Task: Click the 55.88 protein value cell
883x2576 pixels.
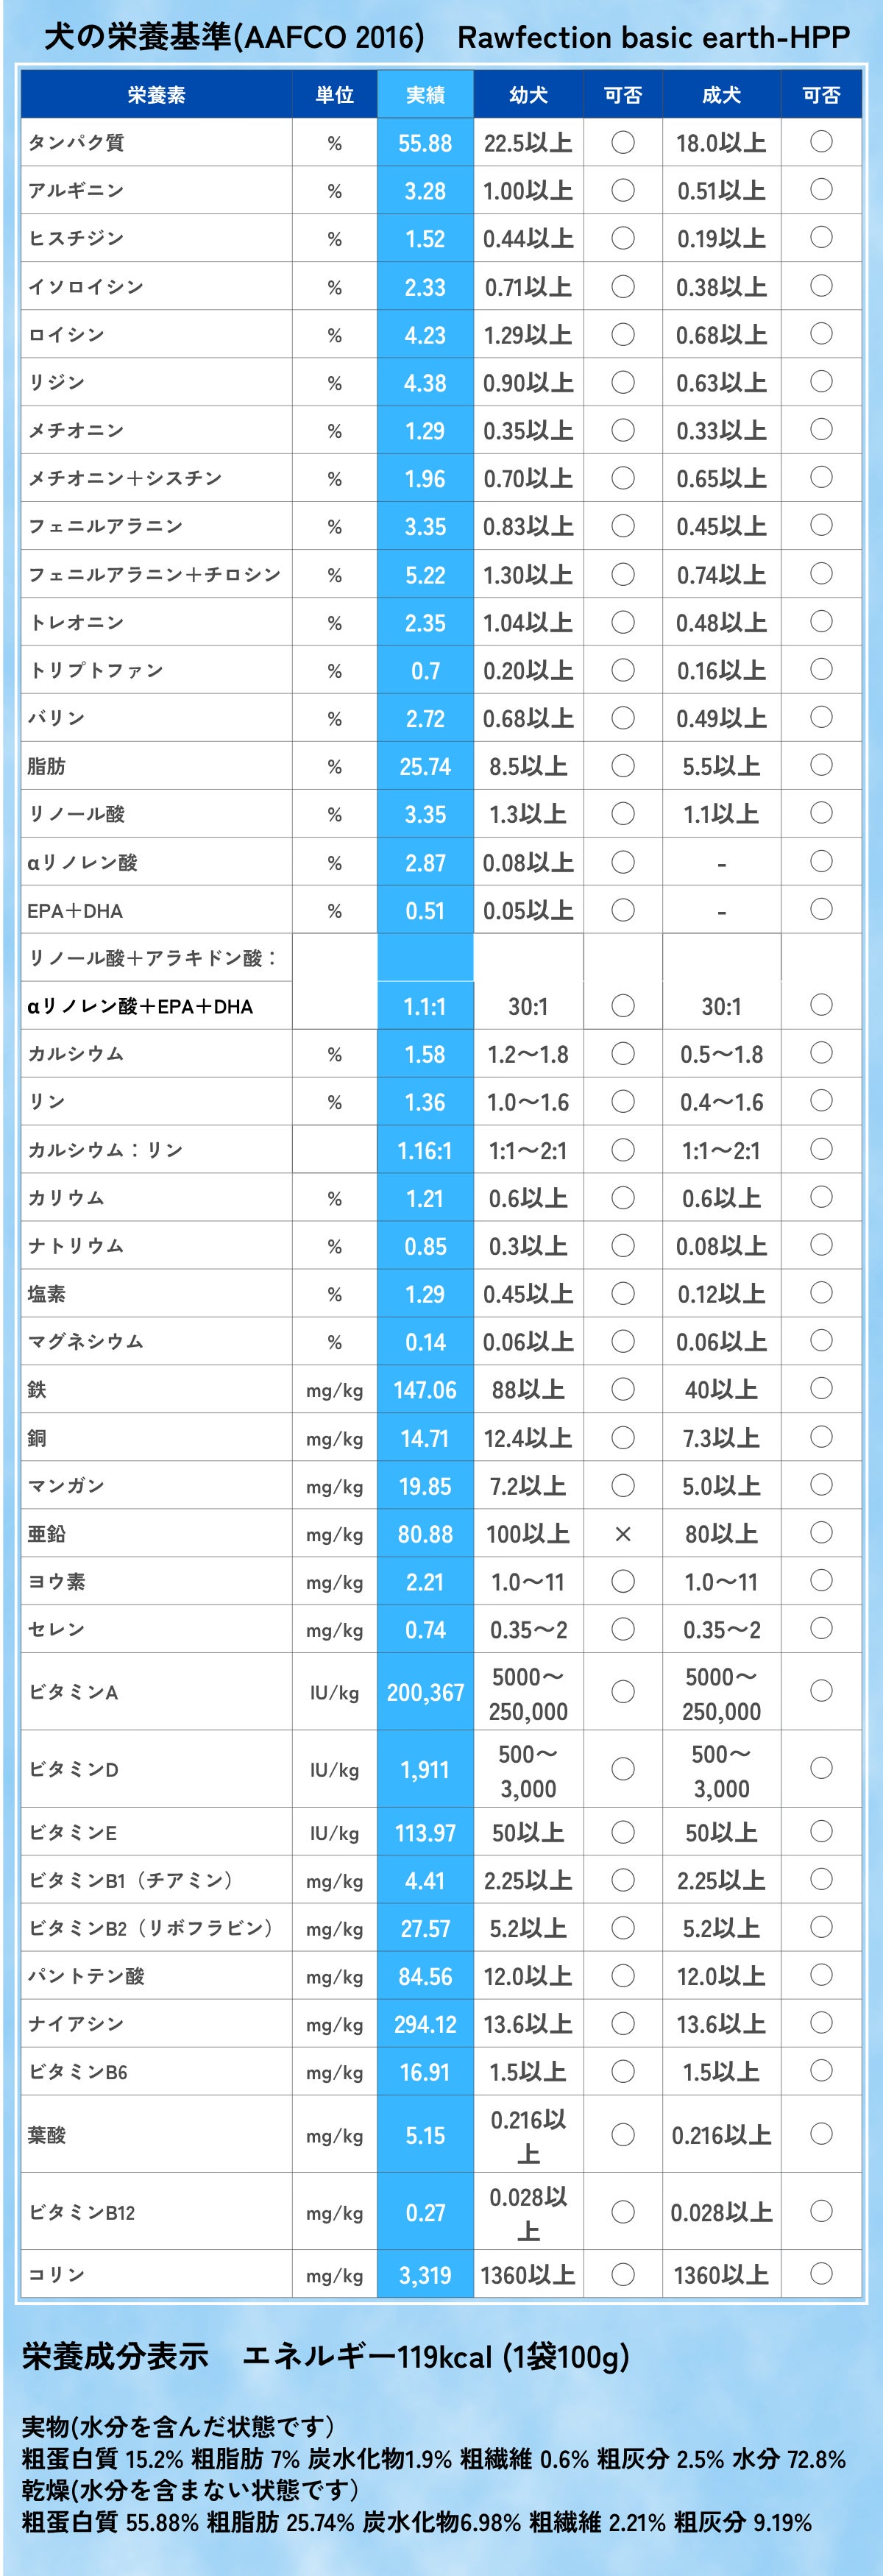Action: (425, 143)
